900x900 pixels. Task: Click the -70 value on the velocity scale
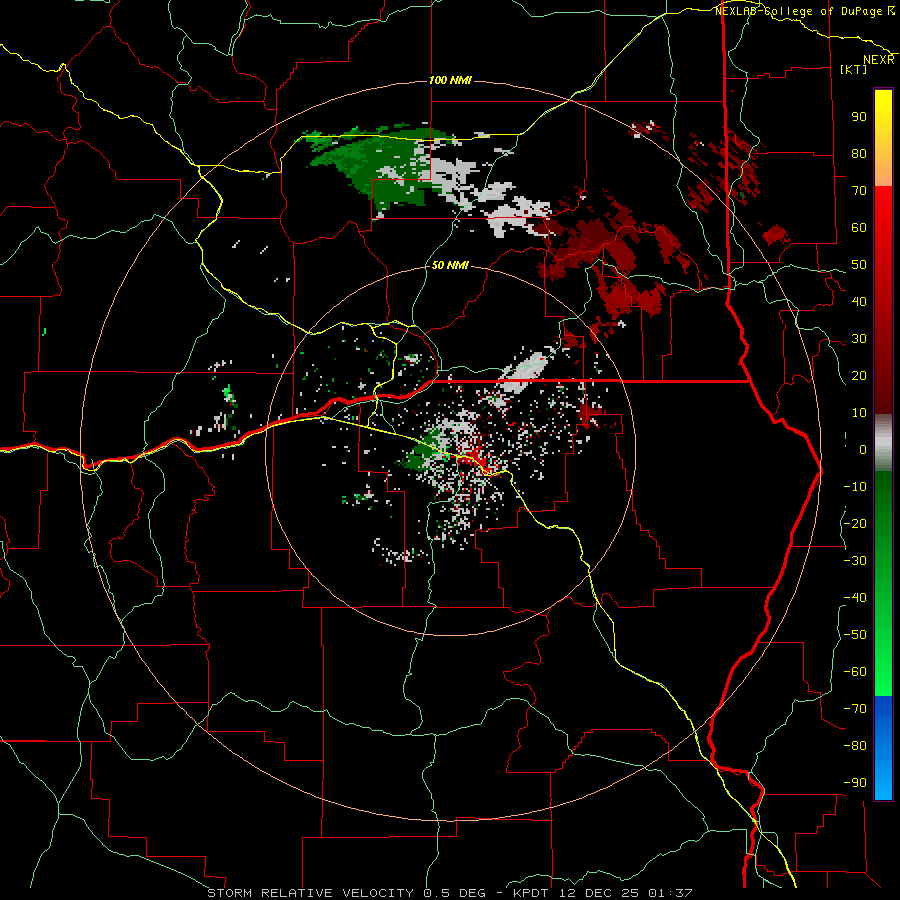(x=855, y=709)
